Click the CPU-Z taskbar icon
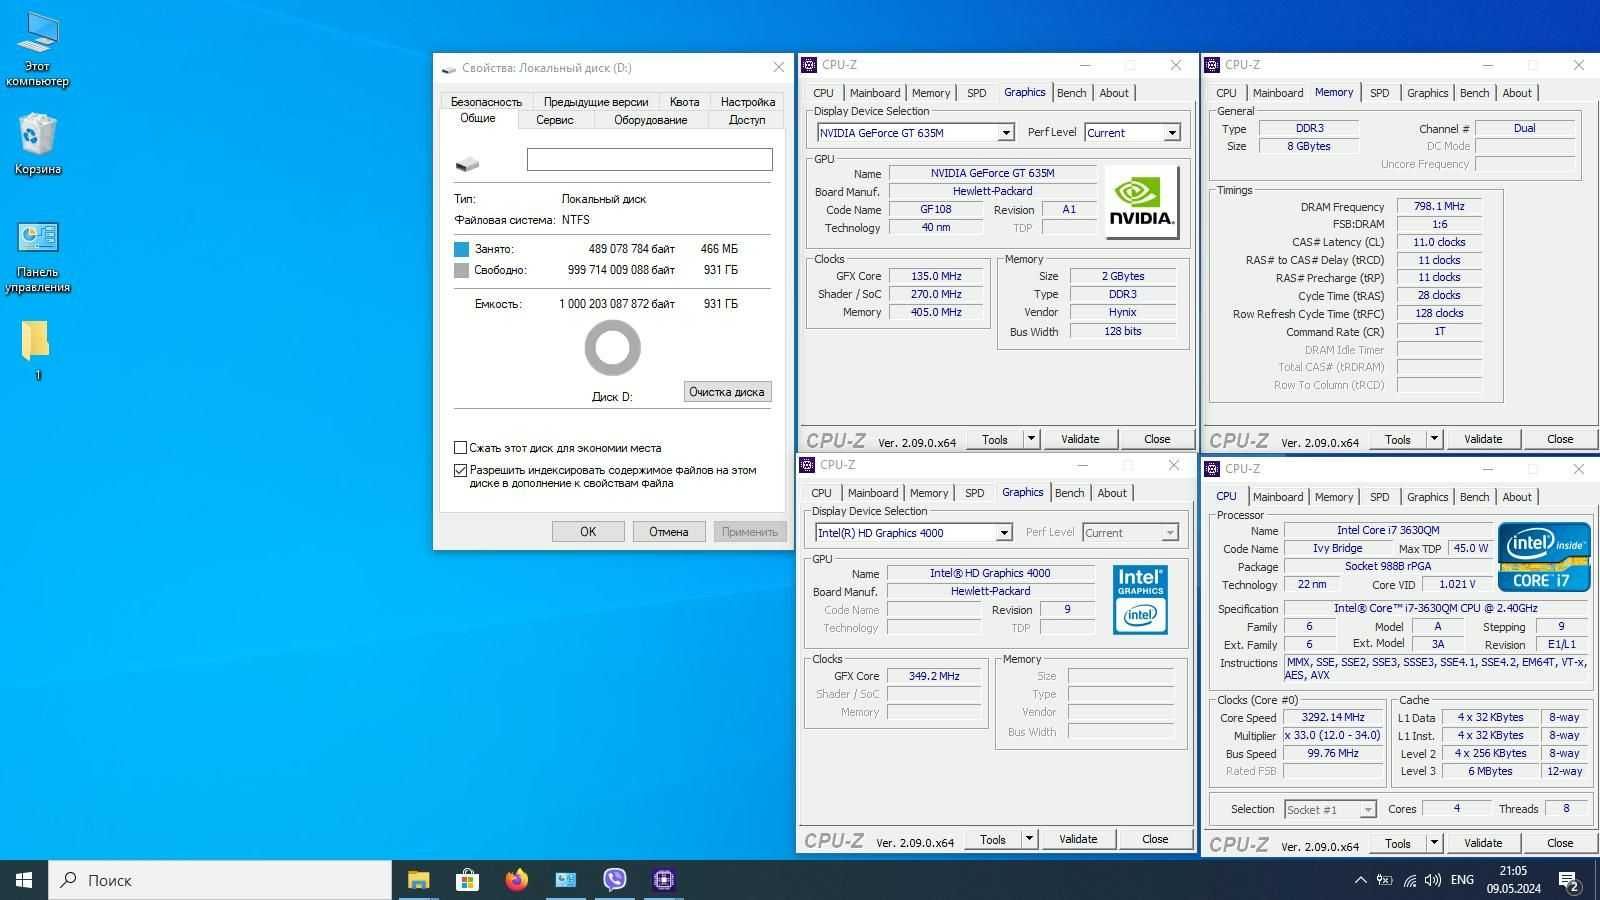 [663, 880]
